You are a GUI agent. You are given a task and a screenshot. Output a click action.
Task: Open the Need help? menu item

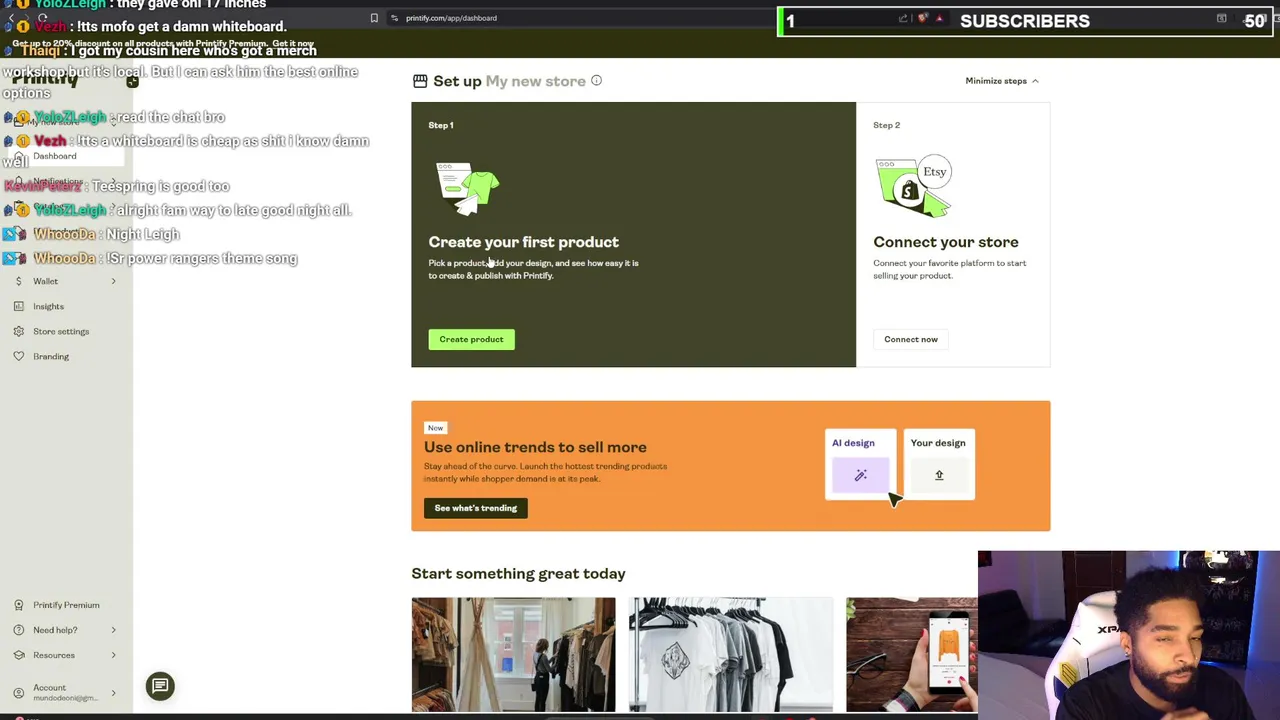point(55,630)
